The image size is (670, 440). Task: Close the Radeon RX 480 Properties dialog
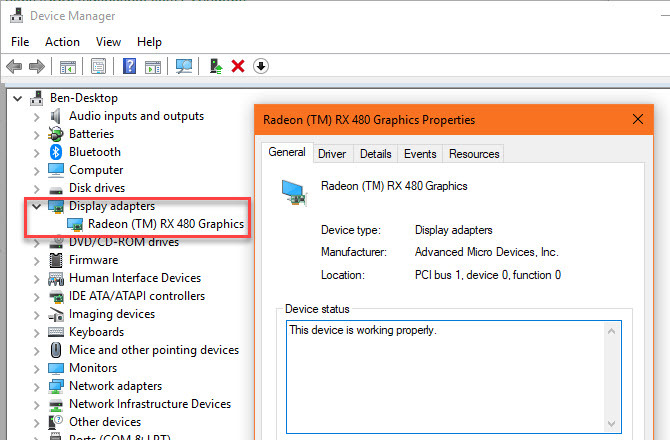tap(638, 119)
